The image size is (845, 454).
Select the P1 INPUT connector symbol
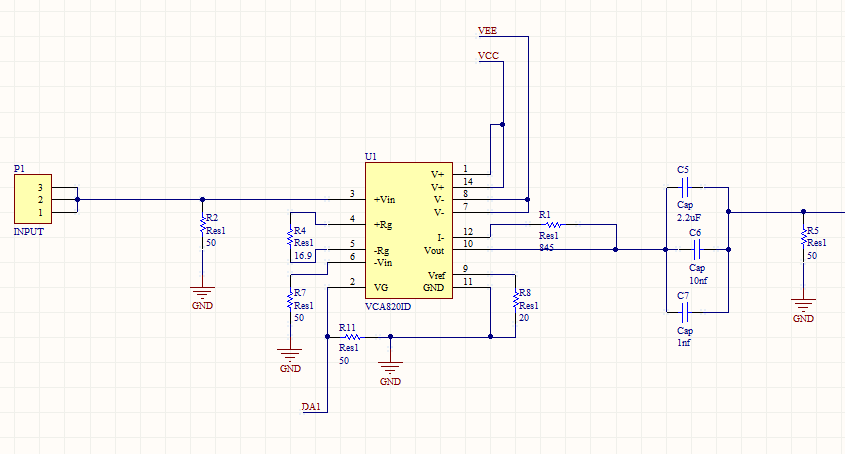[33, 199]
